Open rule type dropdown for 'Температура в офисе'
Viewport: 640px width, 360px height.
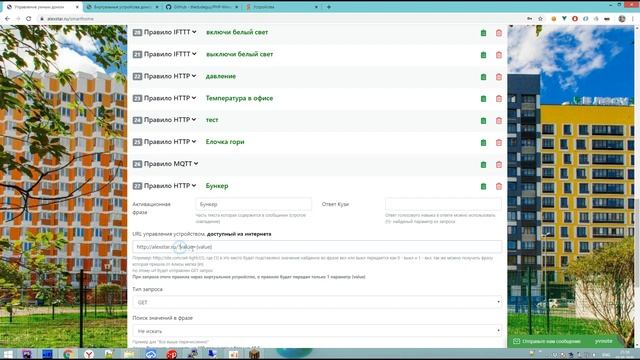click(170, 98)
